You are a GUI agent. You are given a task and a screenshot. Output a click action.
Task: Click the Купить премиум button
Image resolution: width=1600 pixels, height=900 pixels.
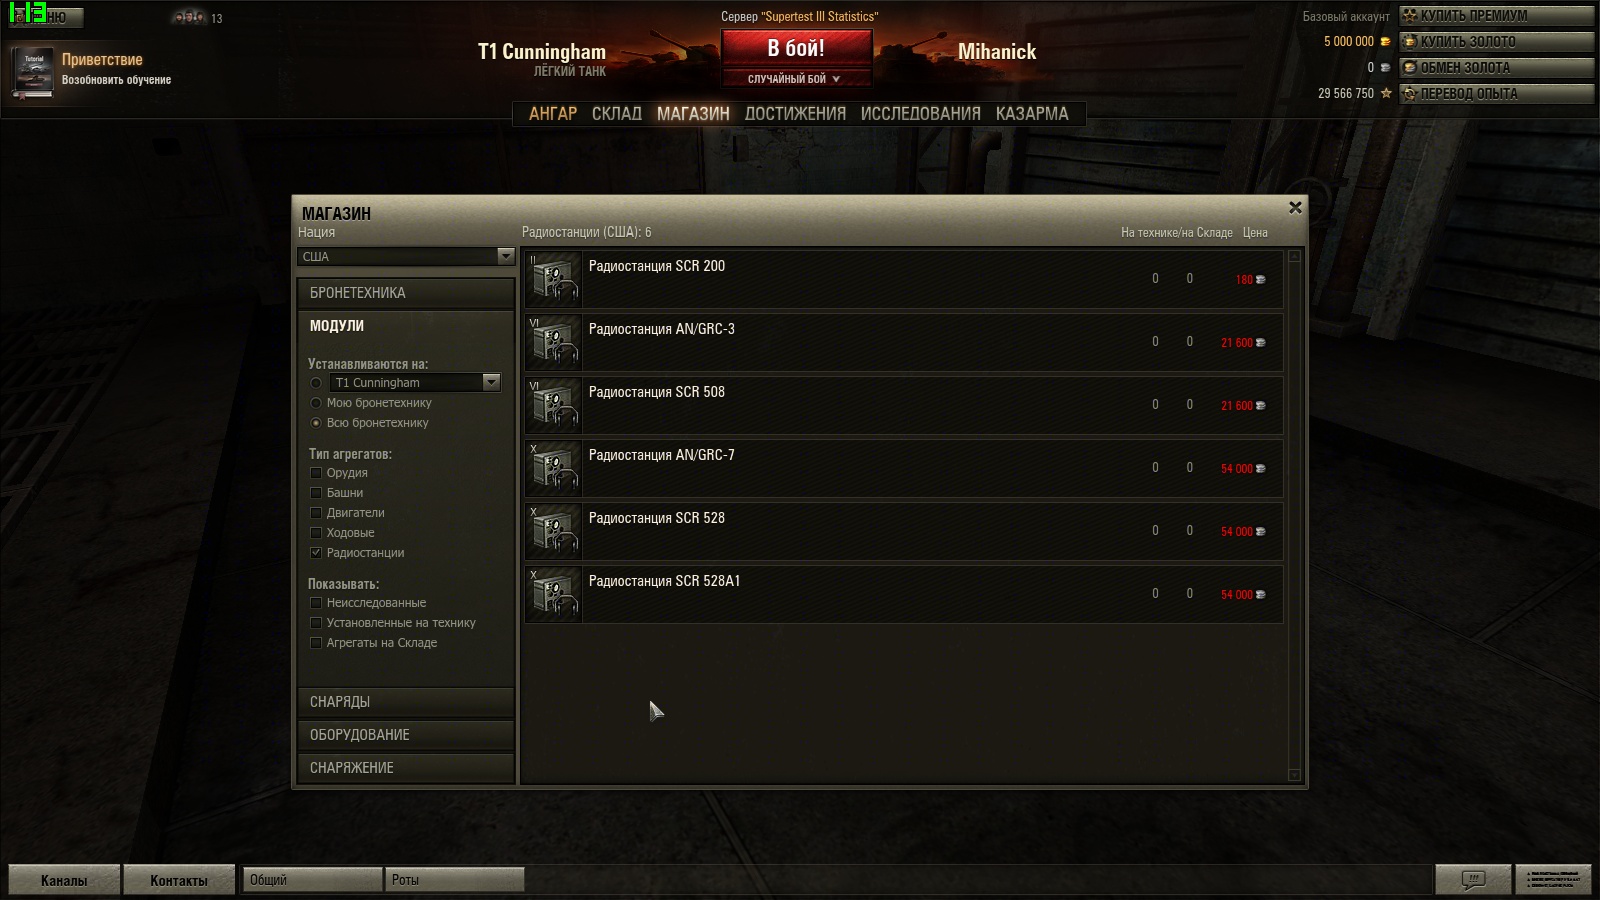[1496, 16]
